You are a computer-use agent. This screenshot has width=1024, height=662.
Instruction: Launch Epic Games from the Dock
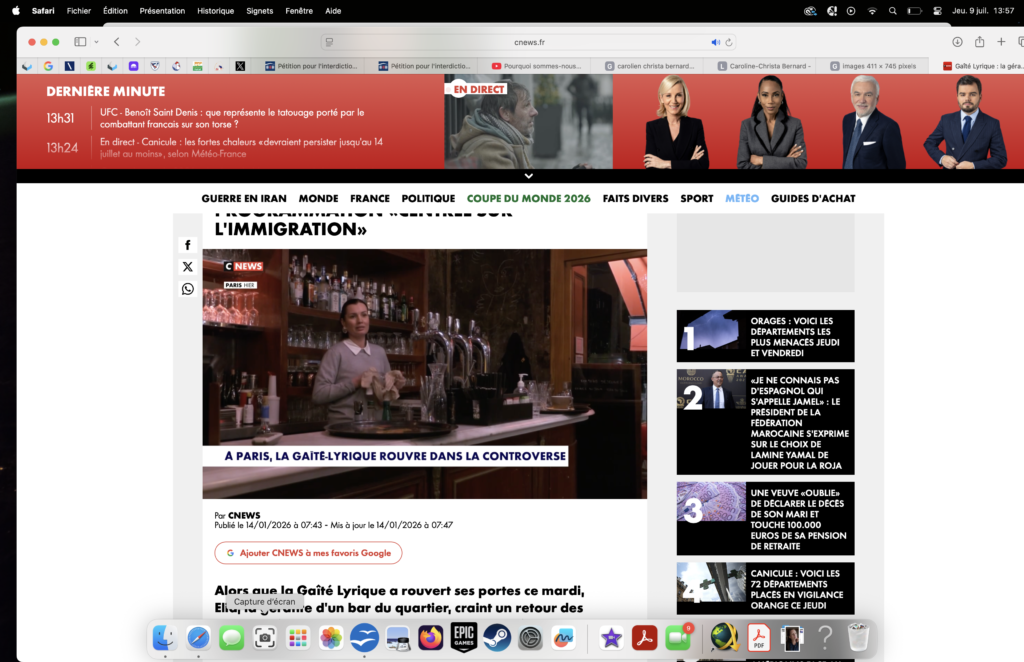(464, 637)
